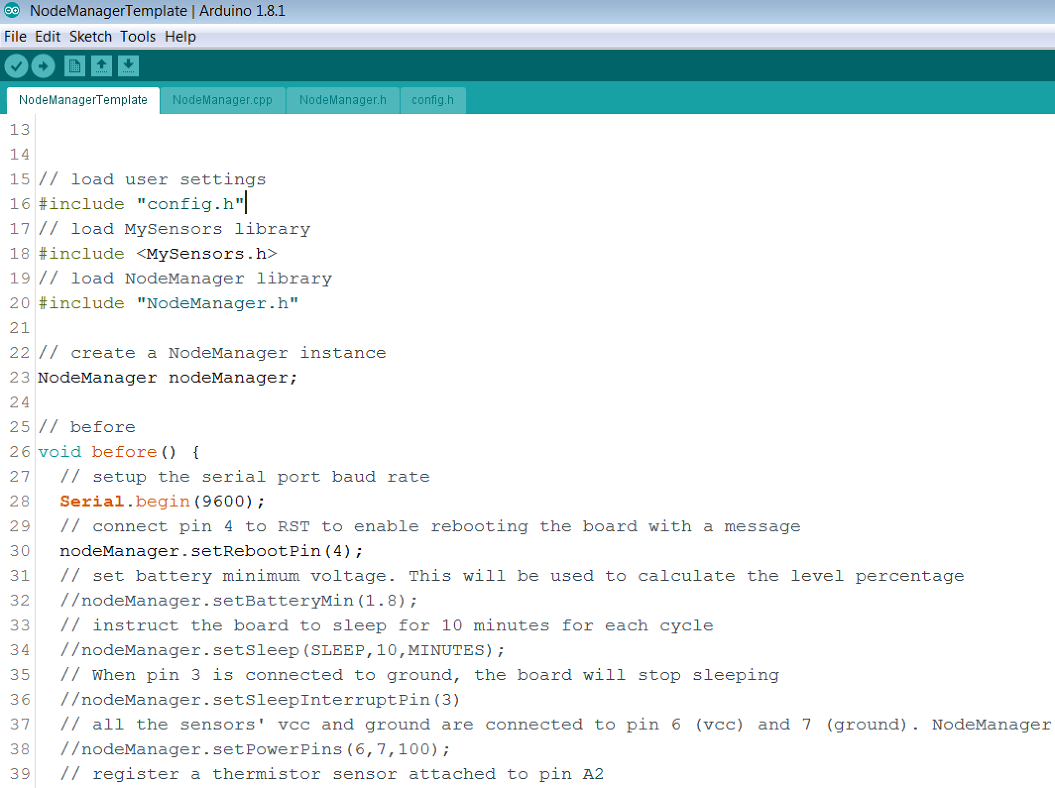Screen dimensions: 1055x788
Task: Create a new sketch with the New icon
Action: (74, 65)
